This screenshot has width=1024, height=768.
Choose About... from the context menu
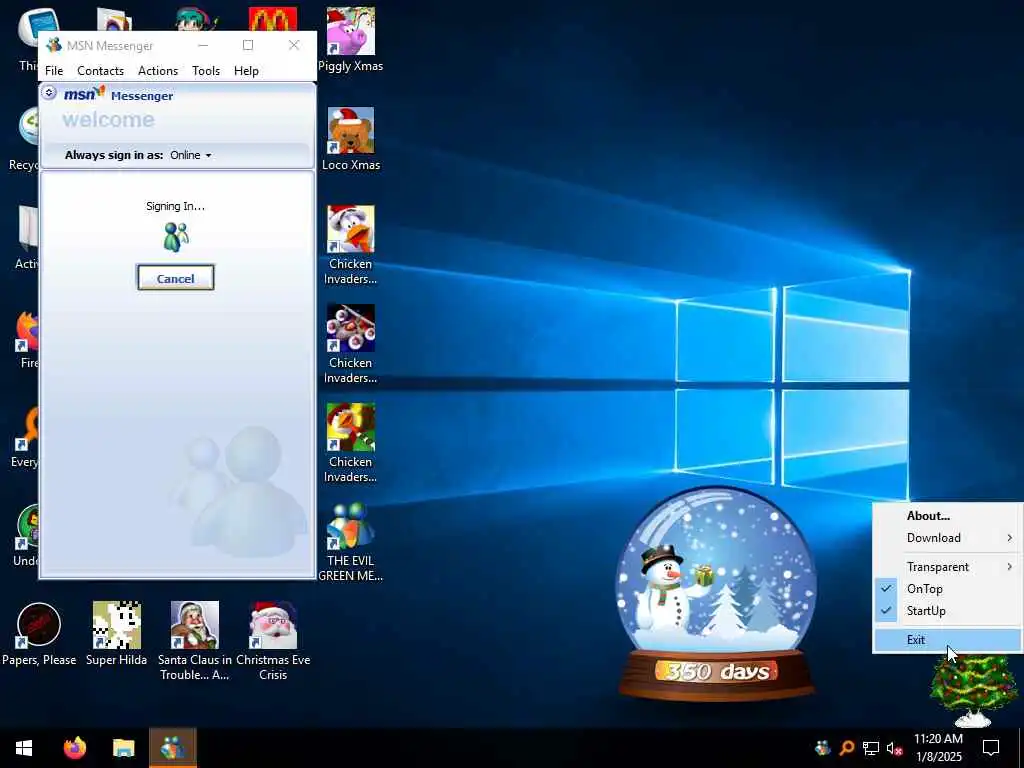(x=948, y=516)
